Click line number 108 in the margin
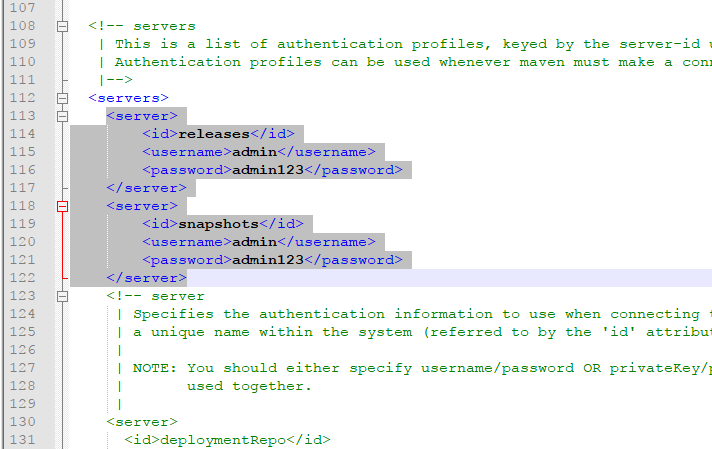 point(22,26)
